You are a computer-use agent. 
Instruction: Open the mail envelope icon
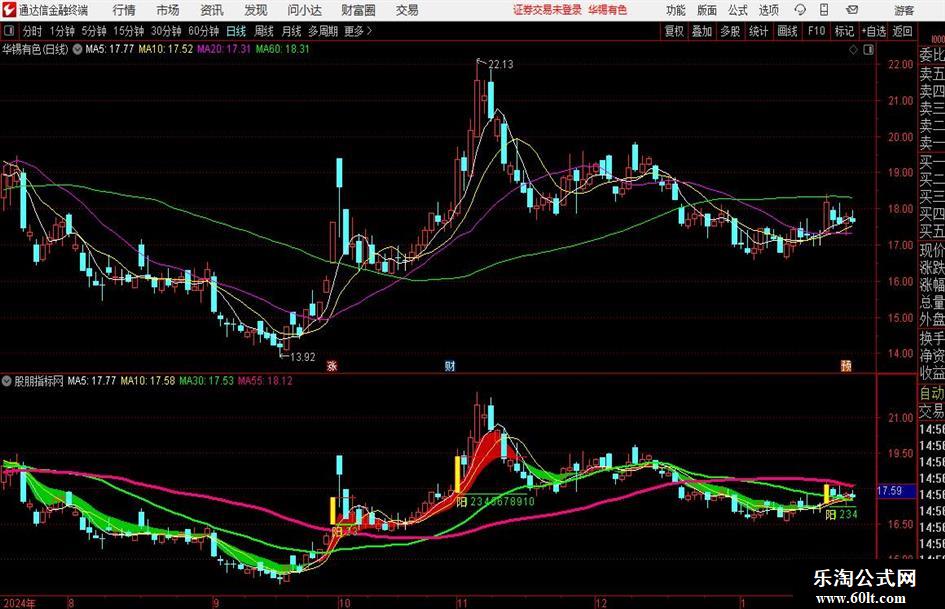(852, 10)
